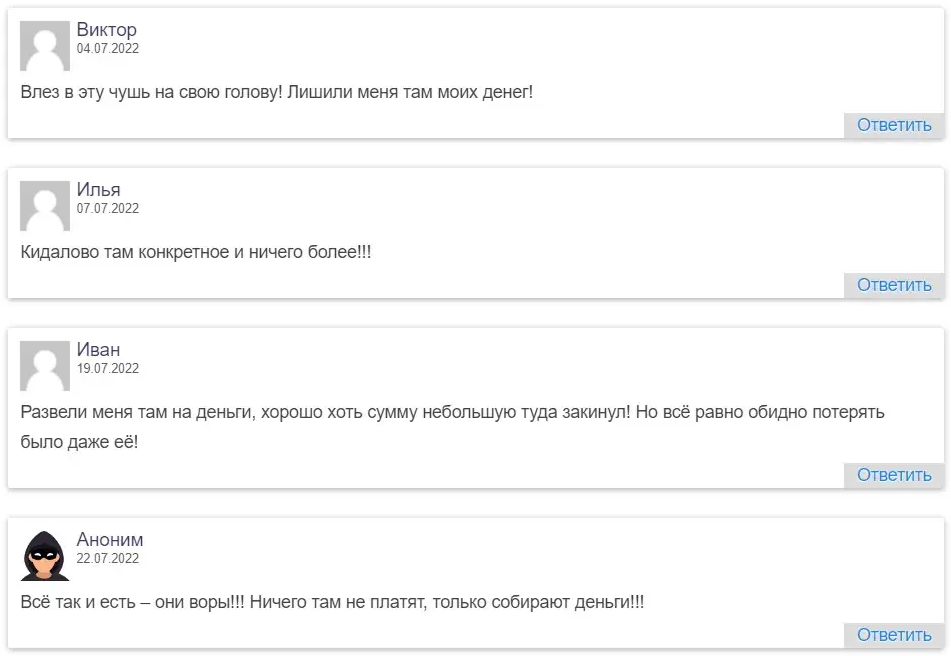Open Виктор's profile by clicking his name
Image resolution: width=951 pixels, height=656 pixels.
(x=104, y=30)
